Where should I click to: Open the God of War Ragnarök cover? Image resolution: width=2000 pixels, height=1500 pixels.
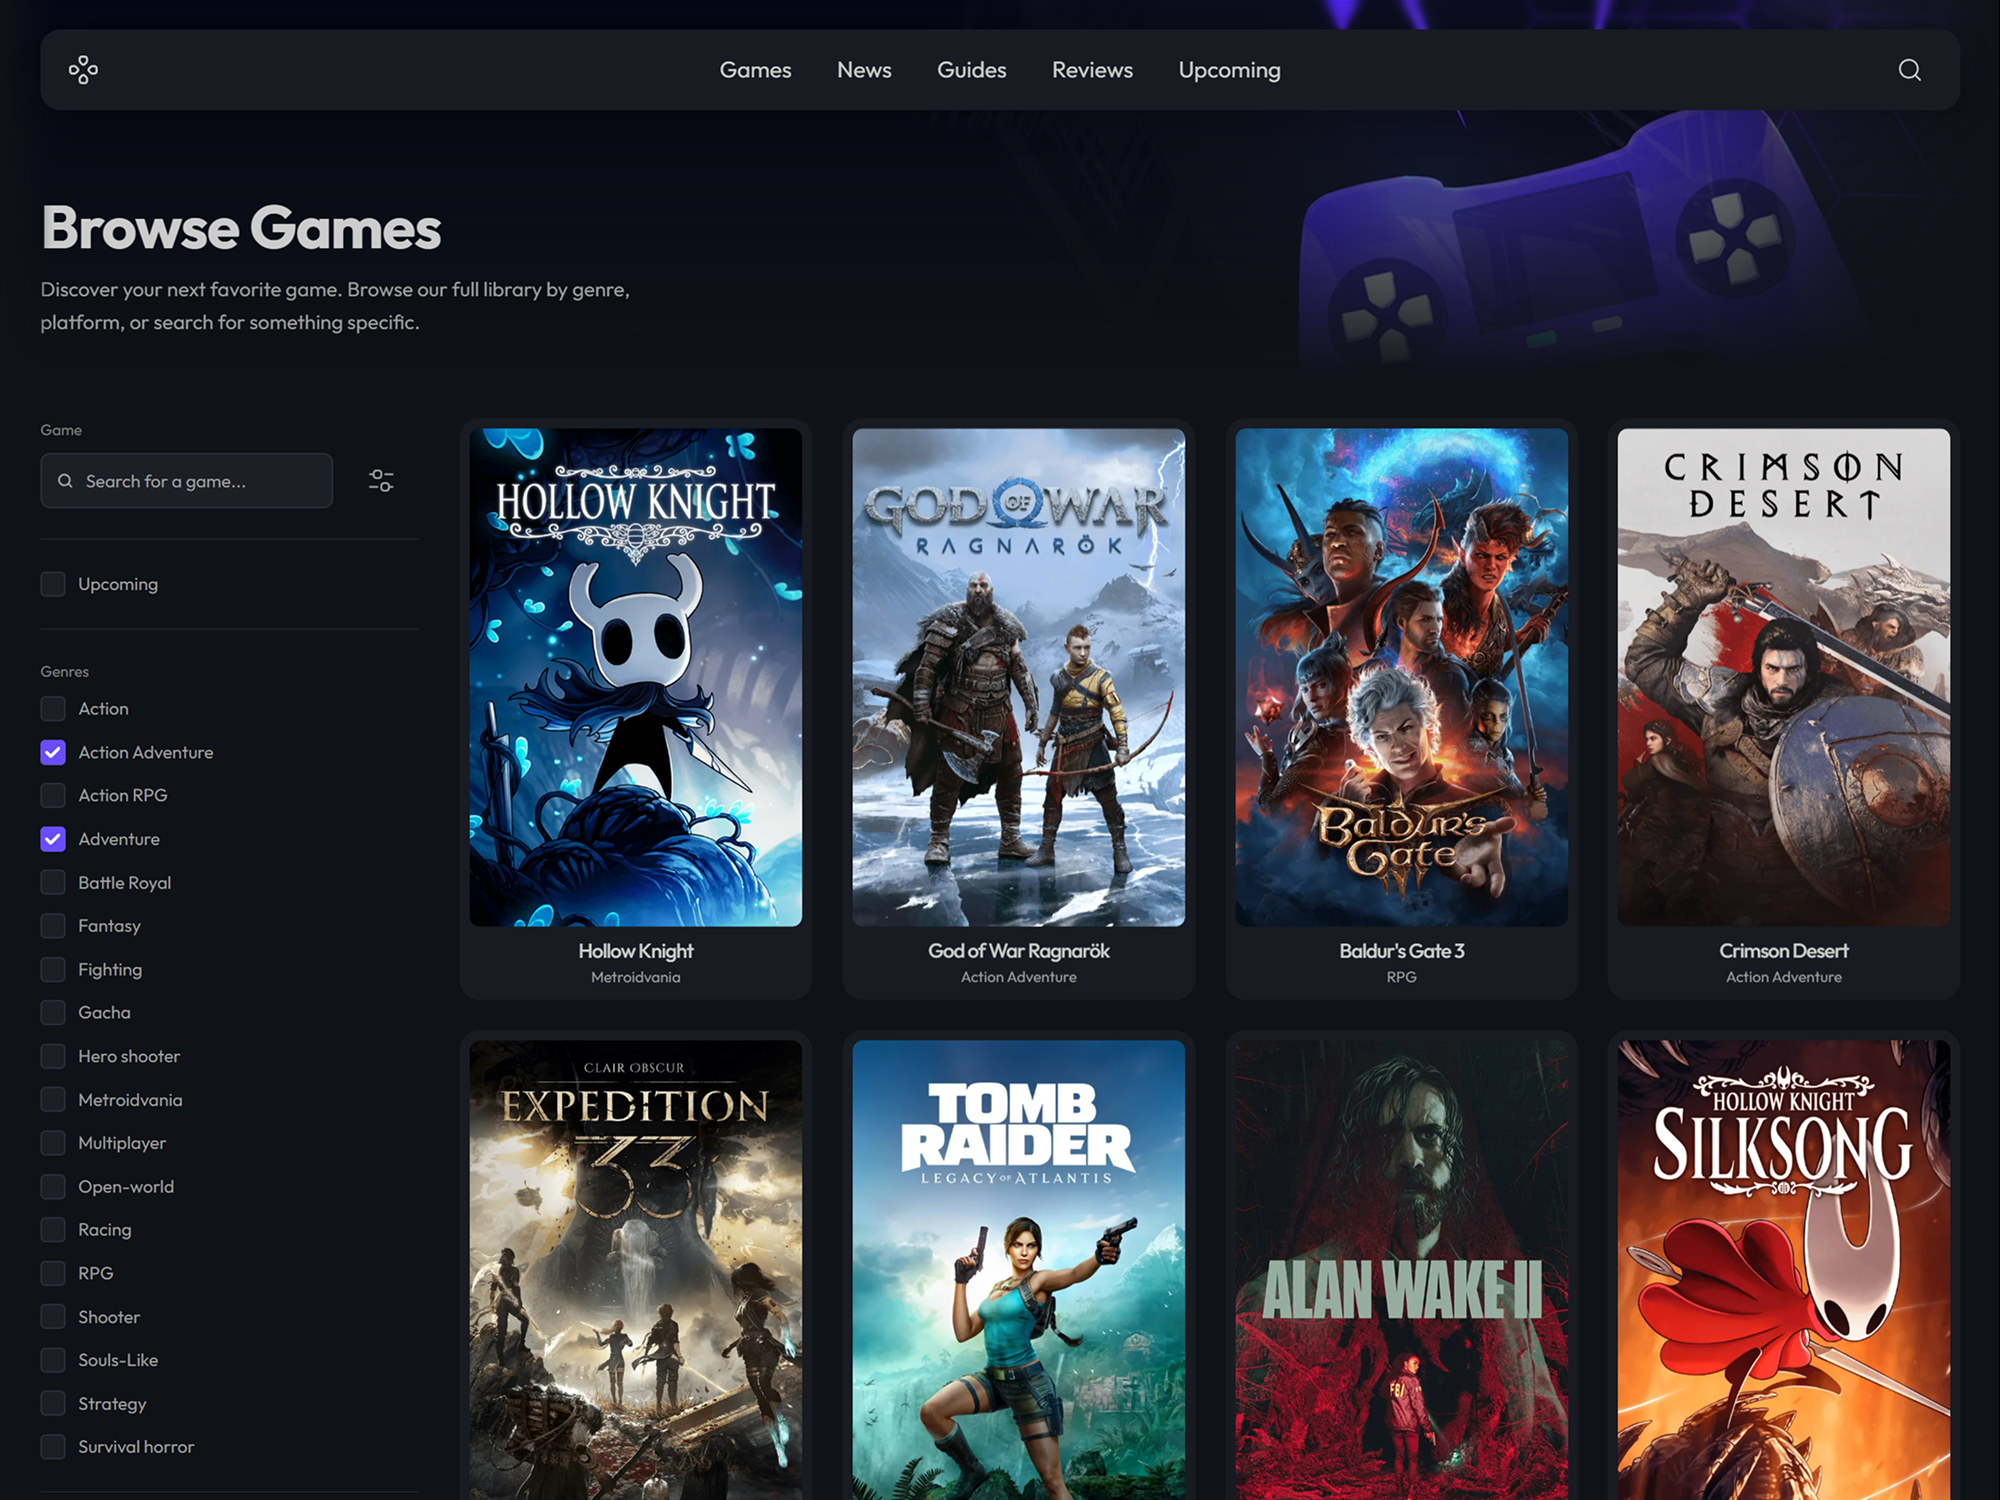click(x=1018, y=677)
